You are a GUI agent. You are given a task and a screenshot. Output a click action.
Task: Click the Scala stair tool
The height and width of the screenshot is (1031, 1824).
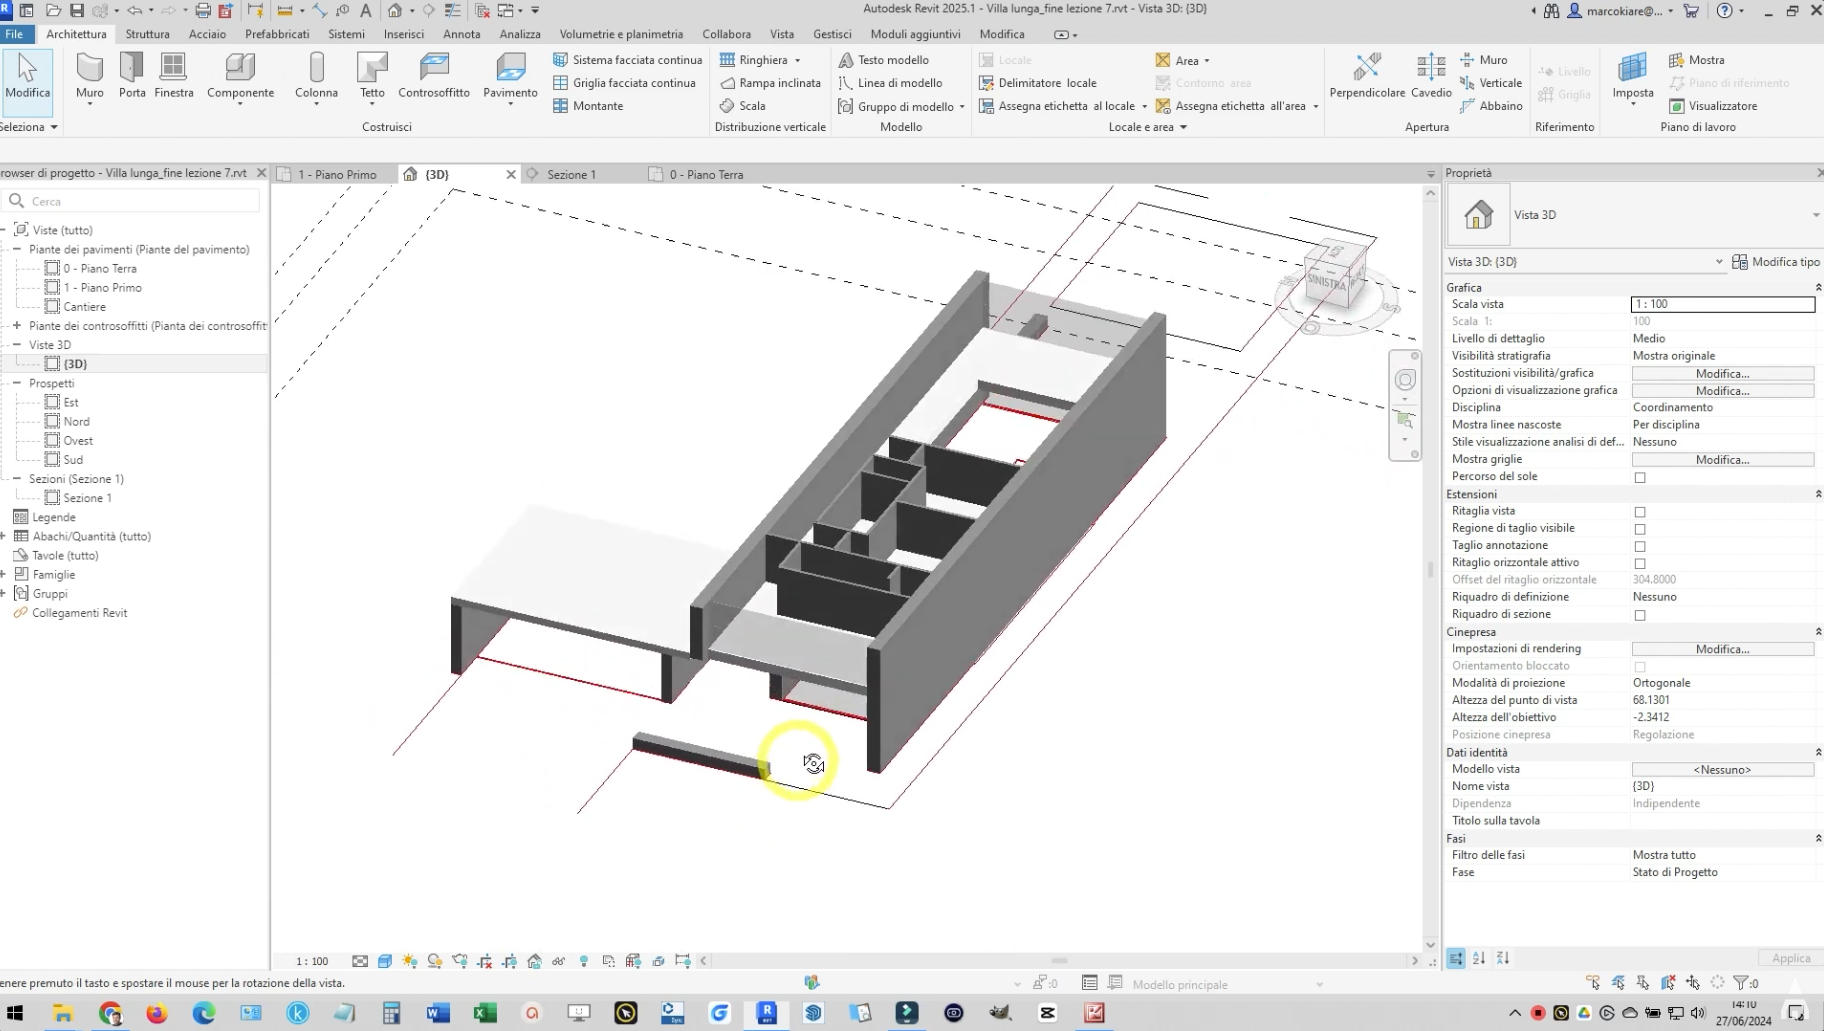[743, 106]
